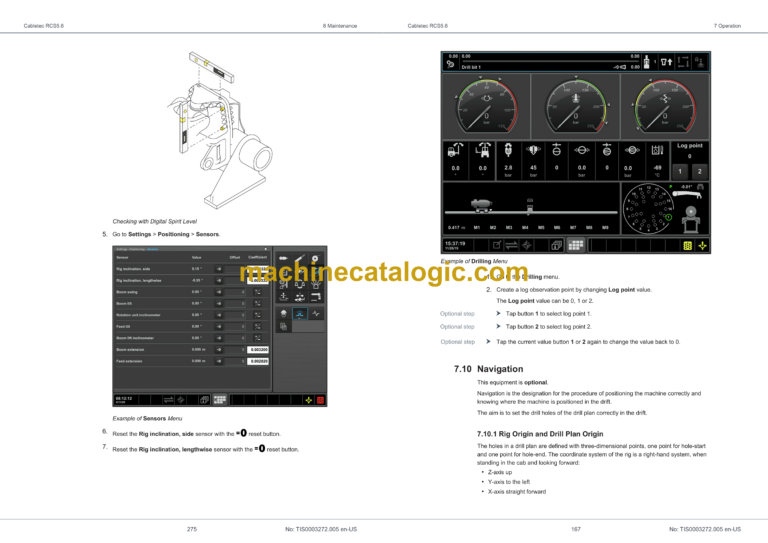Select the Feed tilt offset field
The image size is (768, 543).
(235, 327)
